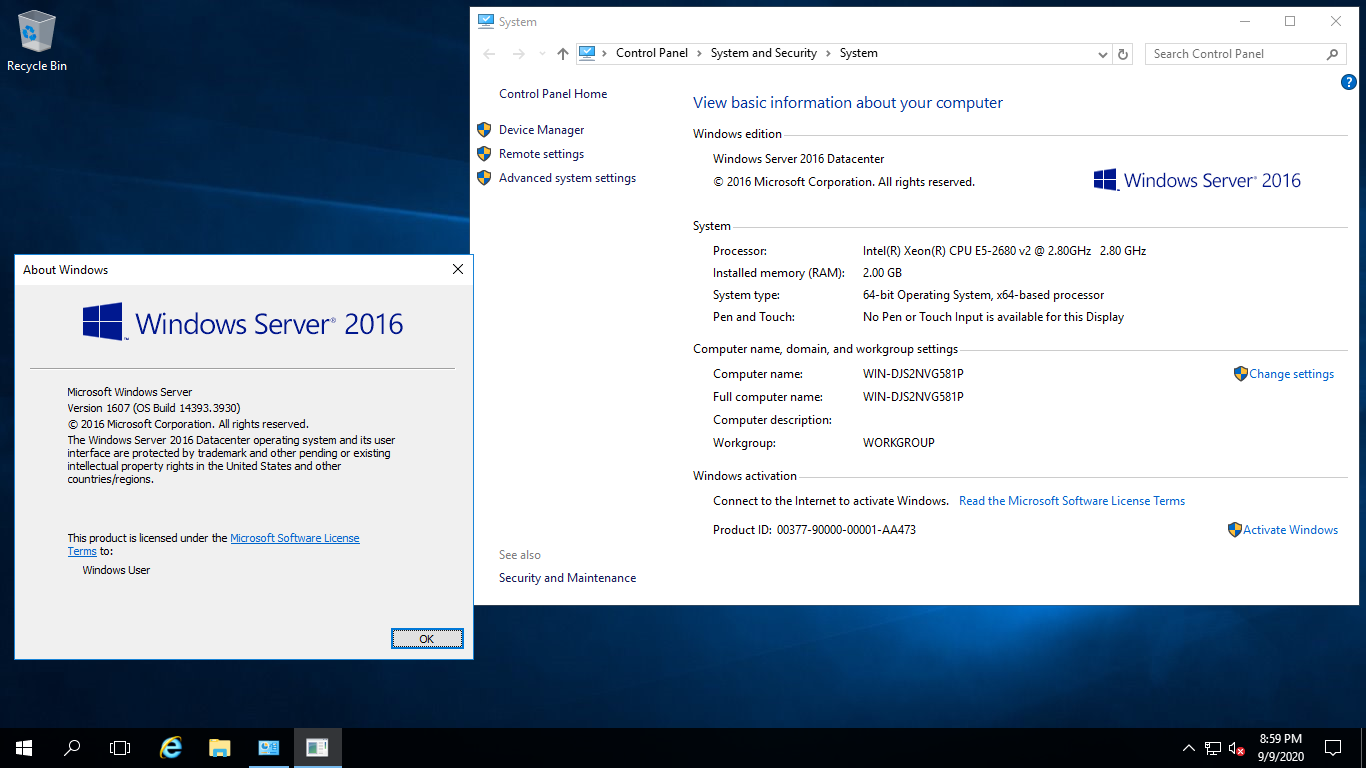Select Control Panel in the breadcrumb
The width and height of the screenshot is (1366, 768).
(x=652, y=53)
